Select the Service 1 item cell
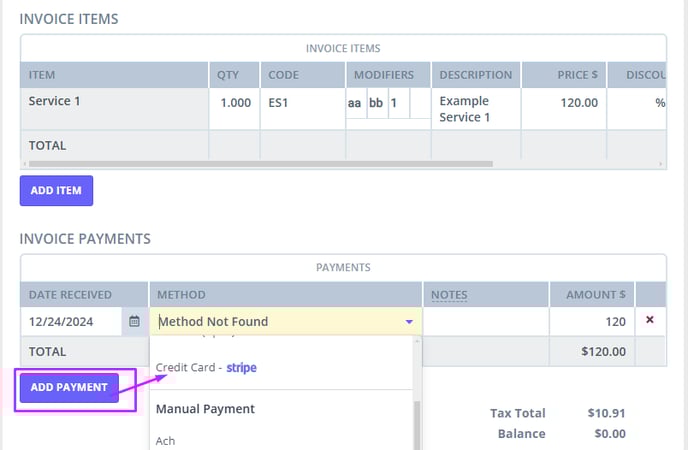The width and height of the screenshot is (688, 450). tap(113, 102)
